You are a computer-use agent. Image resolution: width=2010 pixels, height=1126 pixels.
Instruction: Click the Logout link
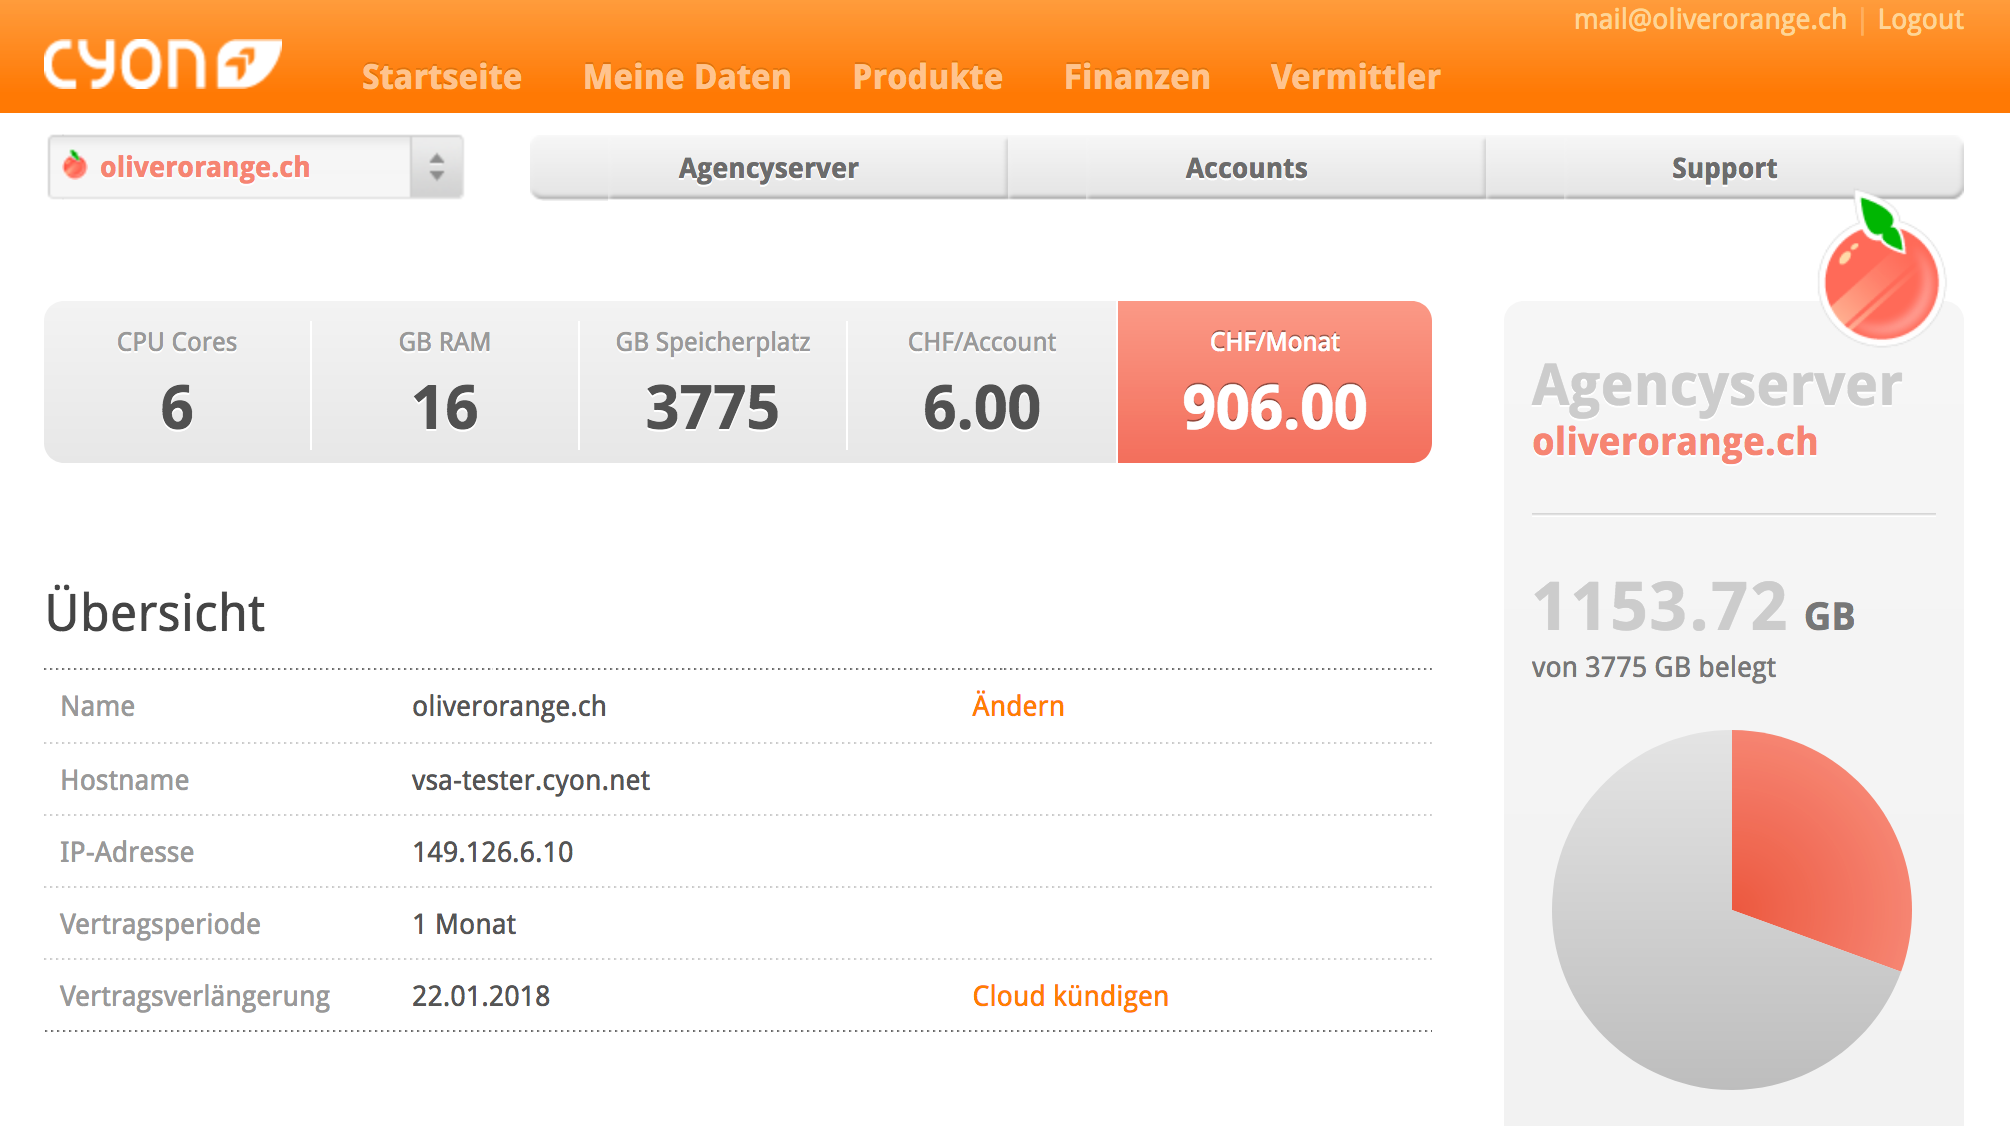(x=1920, y=20)
